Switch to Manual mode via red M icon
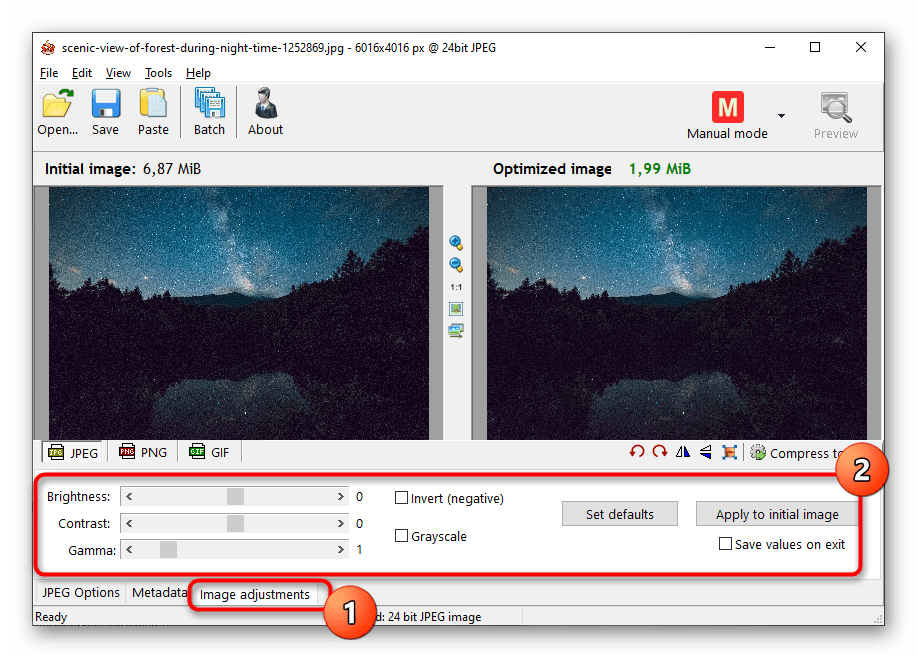This screenshot has width=917, height=658. click(x=728, y=107)
